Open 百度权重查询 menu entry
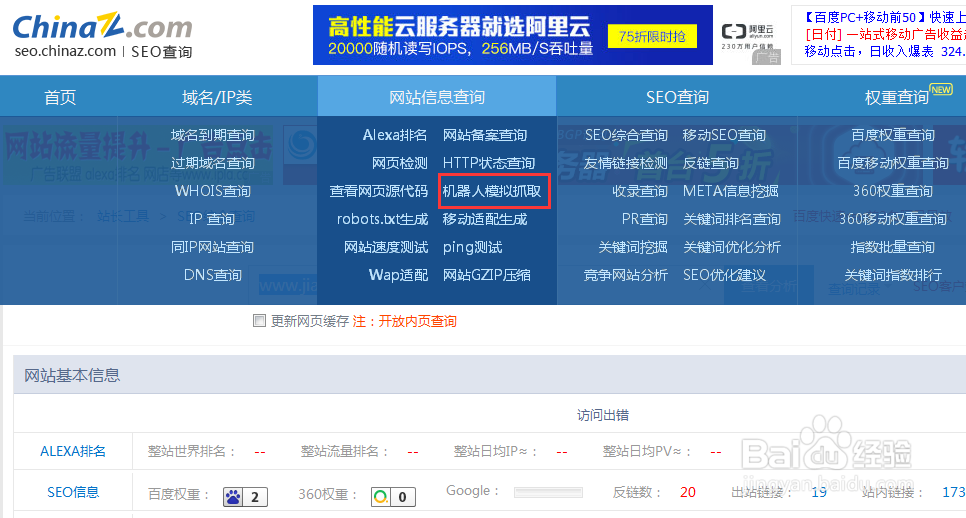The height and width of the screenshot is (518, 966). coord(893,135)
